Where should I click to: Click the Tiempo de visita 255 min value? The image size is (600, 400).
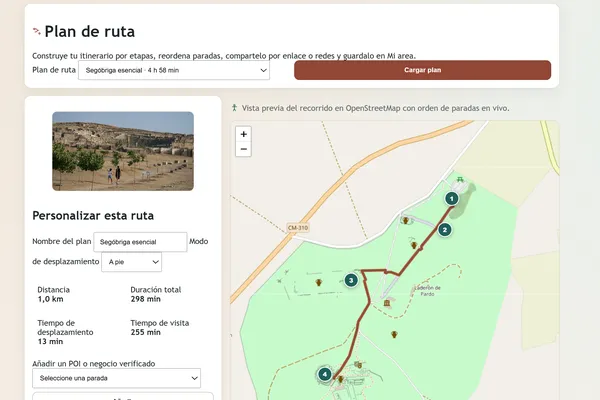tap(145, 332)
